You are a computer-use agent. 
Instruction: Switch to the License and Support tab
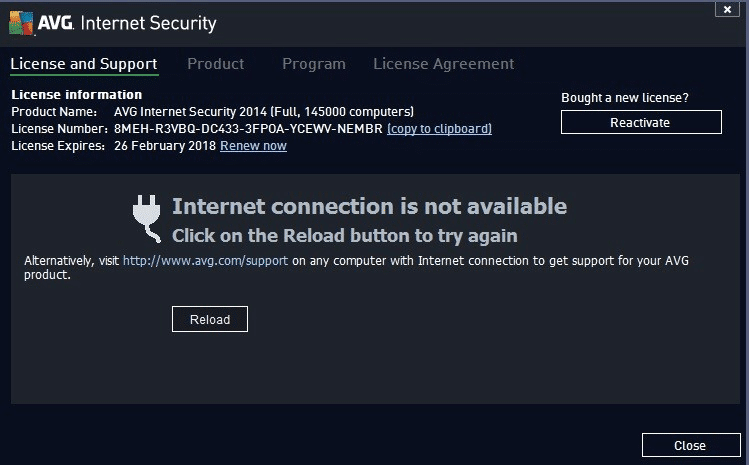(84, 64)
